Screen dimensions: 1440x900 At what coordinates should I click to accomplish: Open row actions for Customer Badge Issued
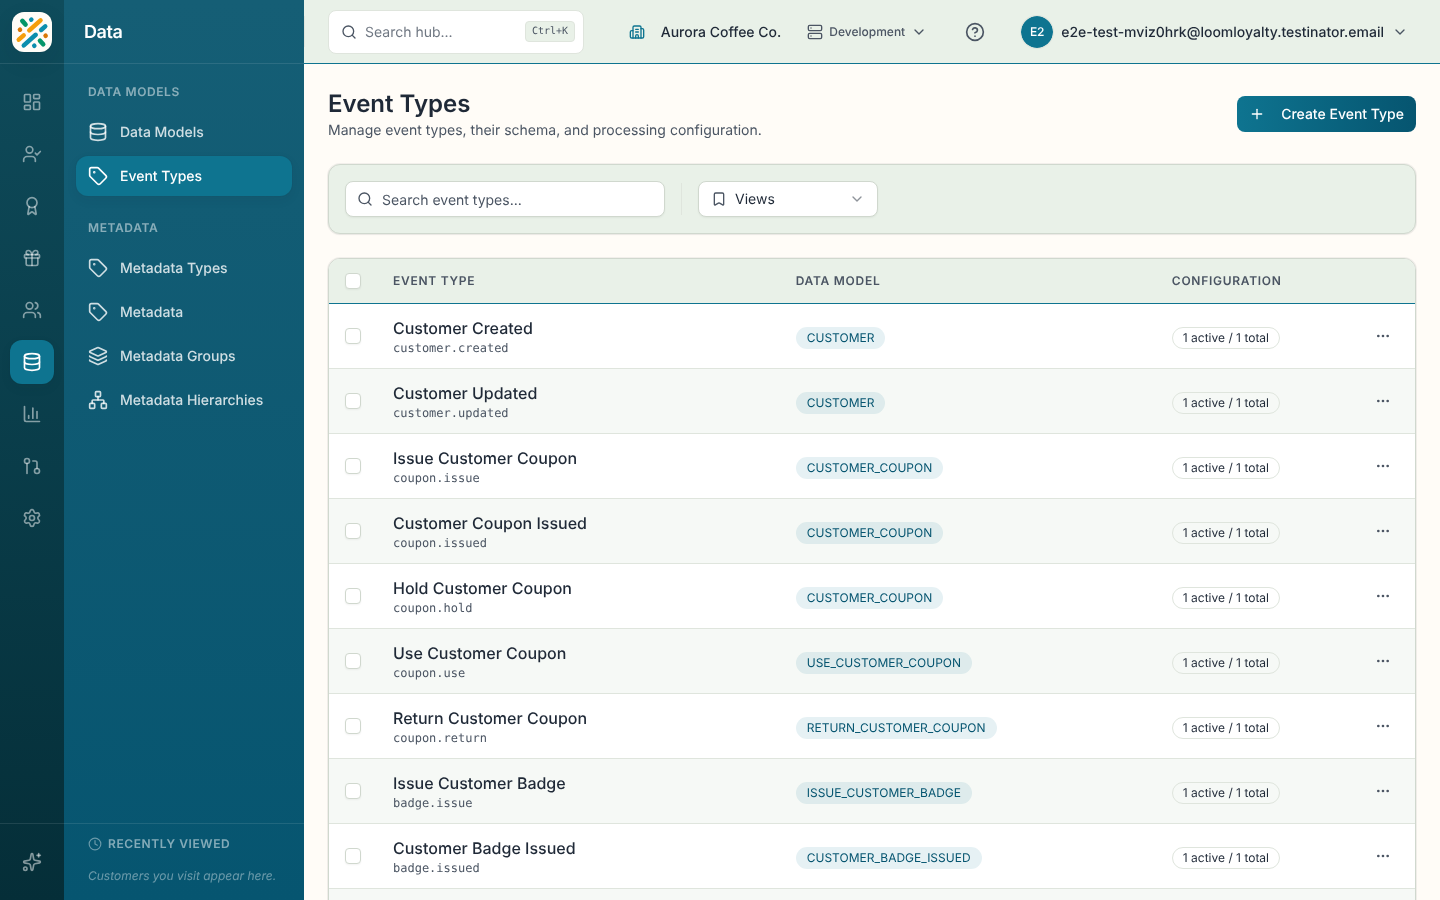[x=1383, y=856]
